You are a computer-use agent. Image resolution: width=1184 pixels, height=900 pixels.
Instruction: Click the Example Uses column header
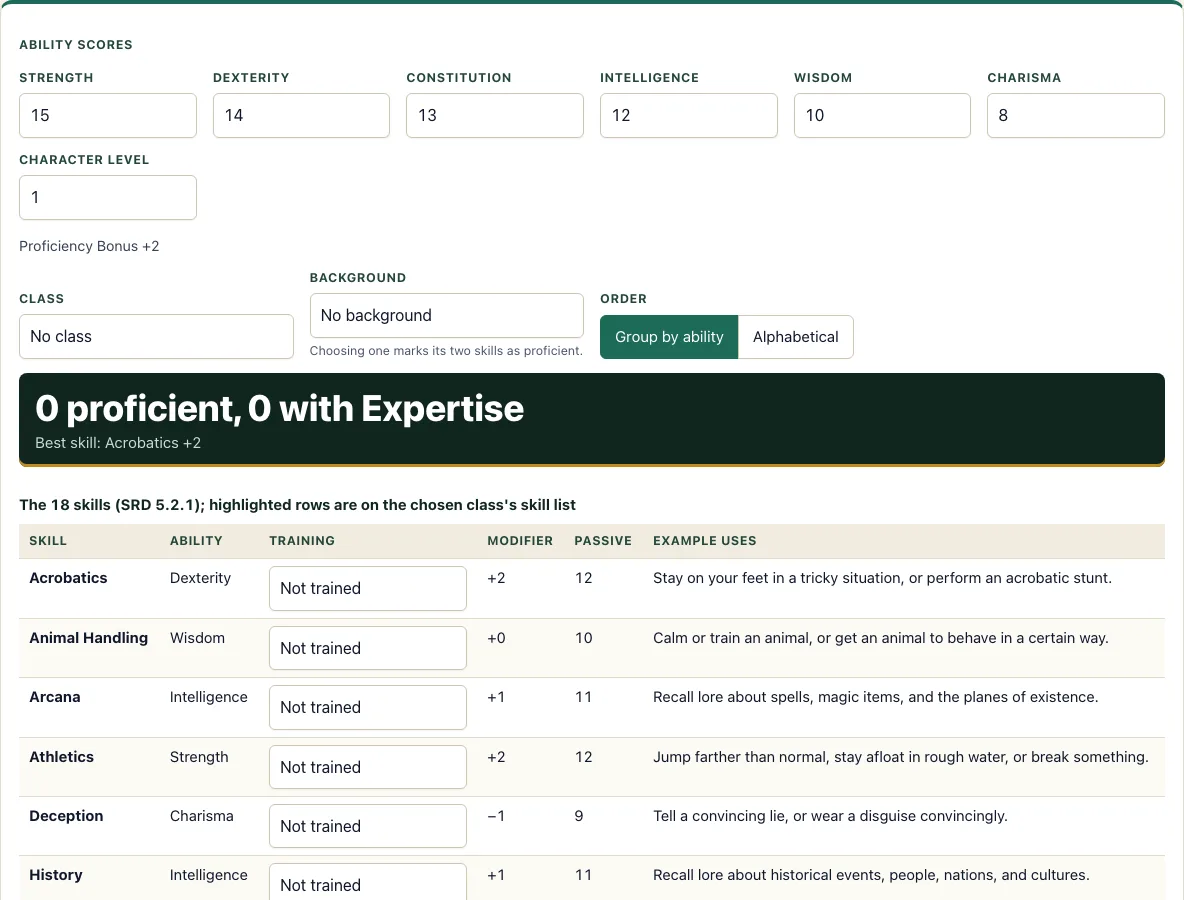(x=705, y=541)
